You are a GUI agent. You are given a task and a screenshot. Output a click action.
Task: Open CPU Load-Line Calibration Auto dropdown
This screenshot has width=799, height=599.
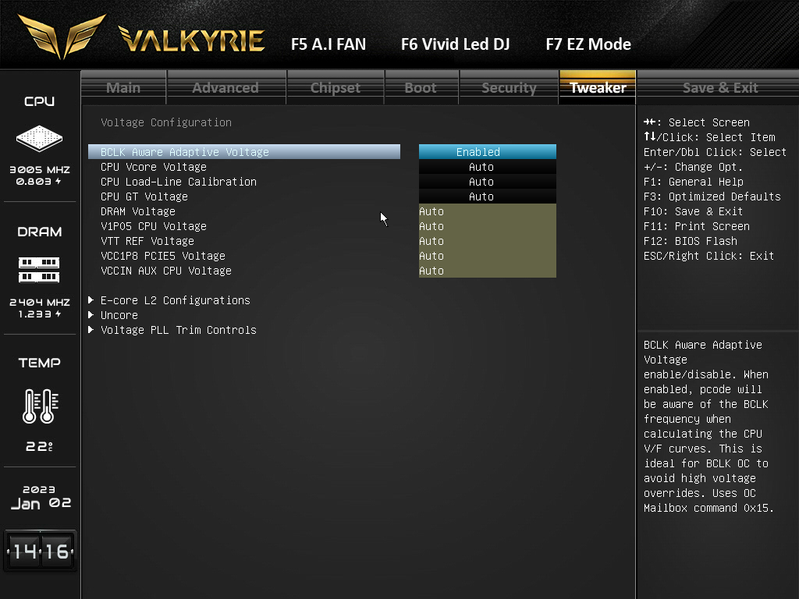[487, 181]
